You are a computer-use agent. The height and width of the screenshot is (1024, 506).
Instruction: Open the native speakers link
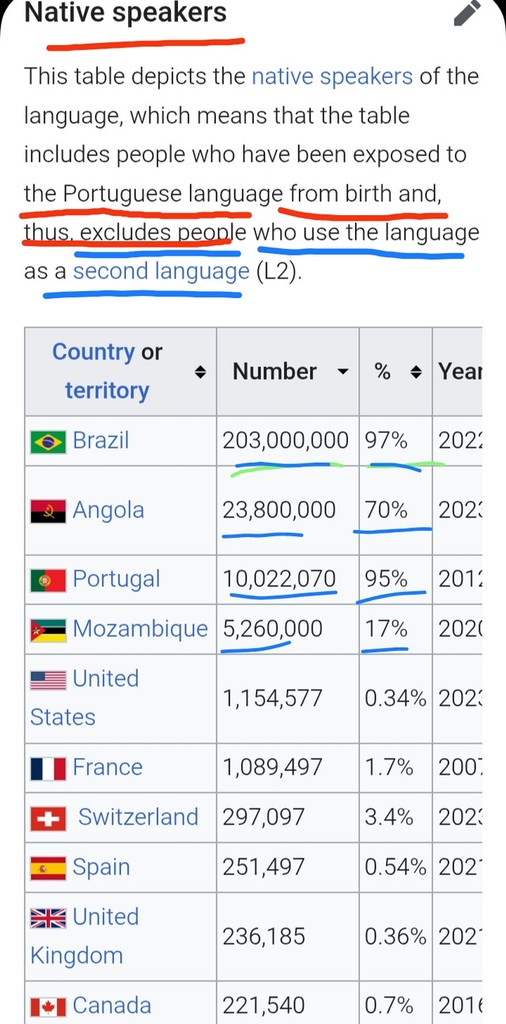[x=332, y=76]
